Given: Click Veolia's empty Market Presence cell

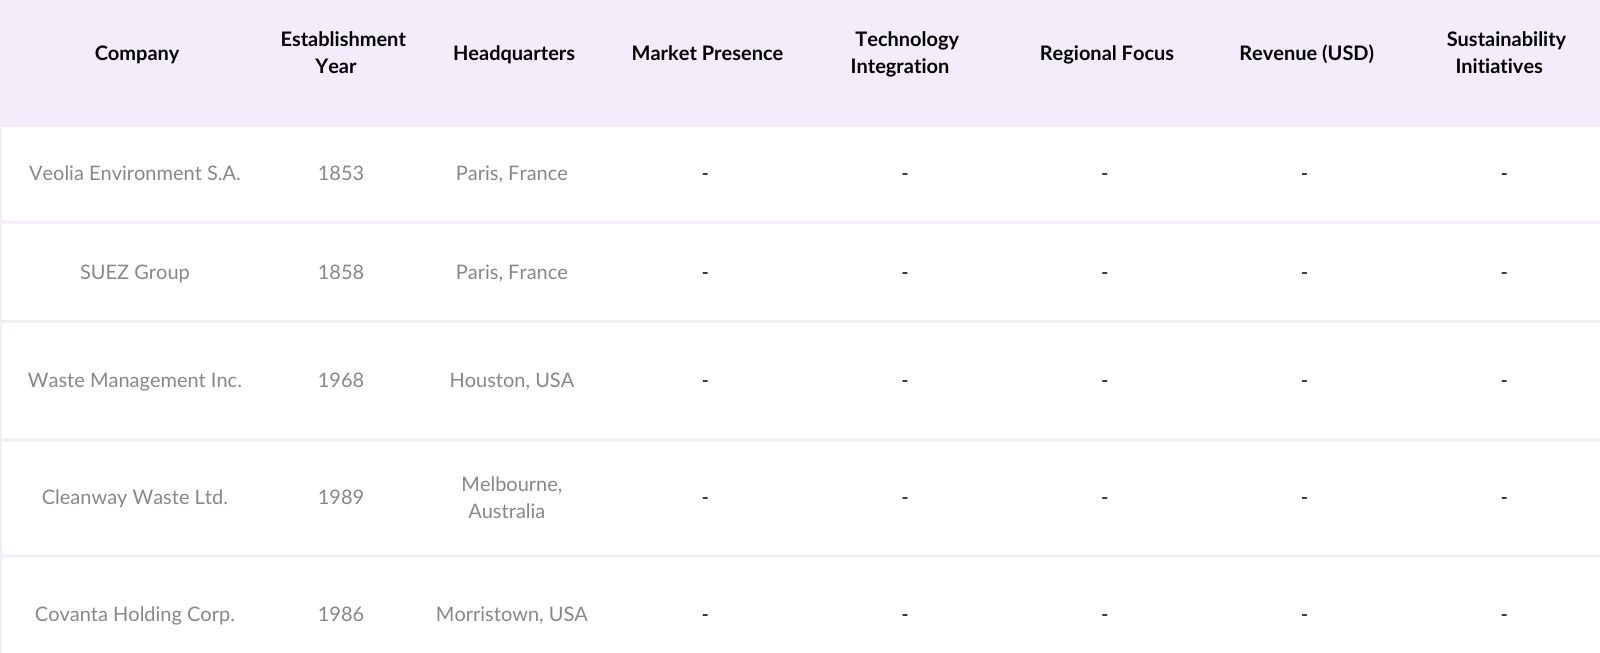Looking at the screenshot, I should point(705,173).
